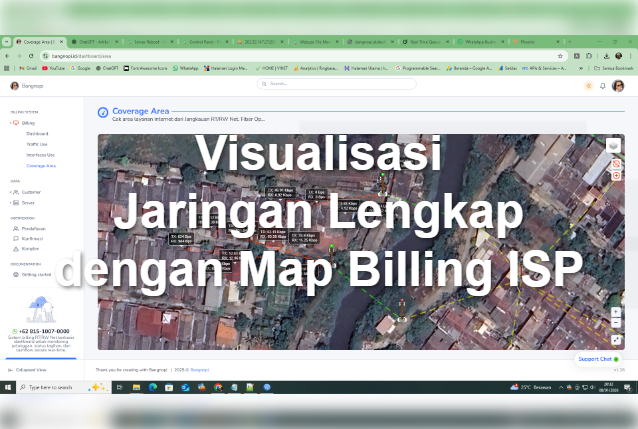
Task: Bookmark this page with the star icon
Action: click(x=560, y=56)
